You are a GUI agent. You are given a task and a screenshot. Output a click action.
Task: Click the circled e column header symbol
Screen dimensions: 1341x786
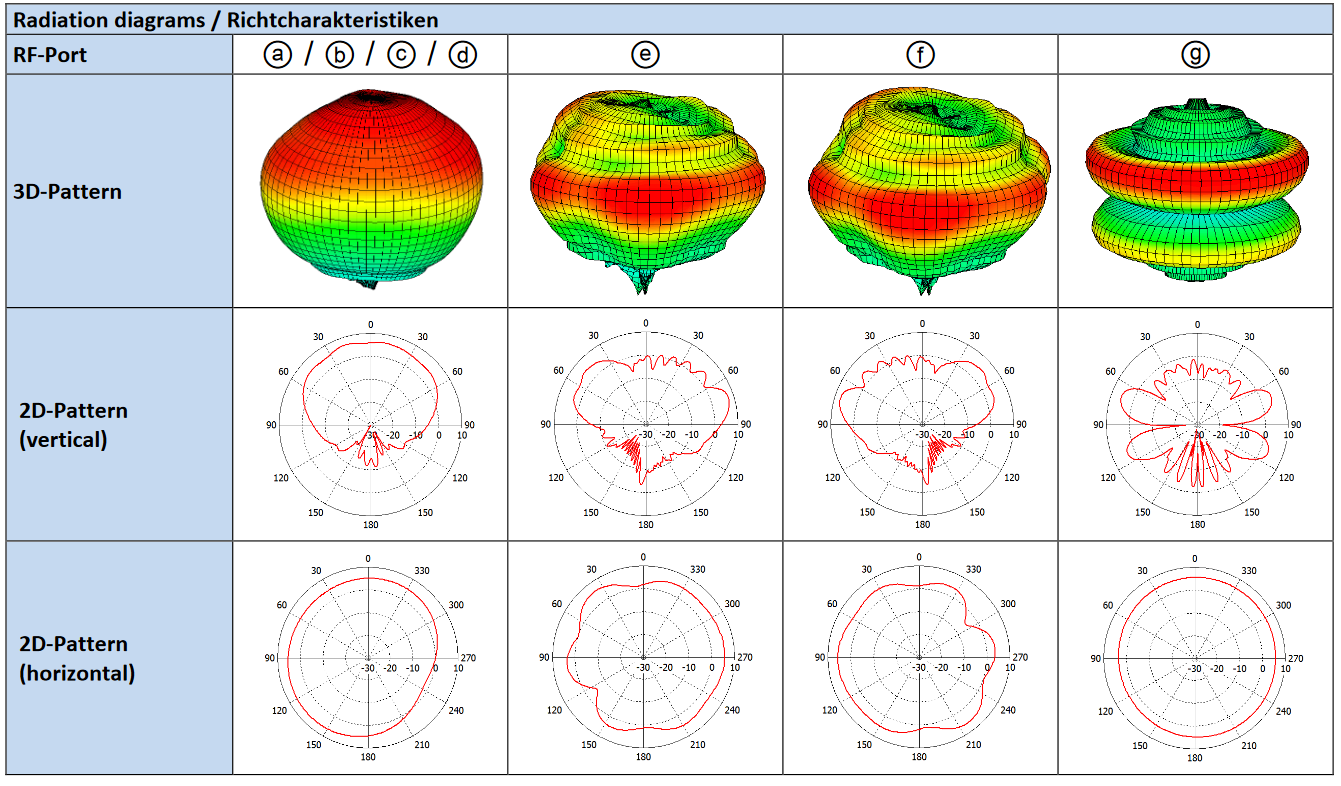pos(645,56)
